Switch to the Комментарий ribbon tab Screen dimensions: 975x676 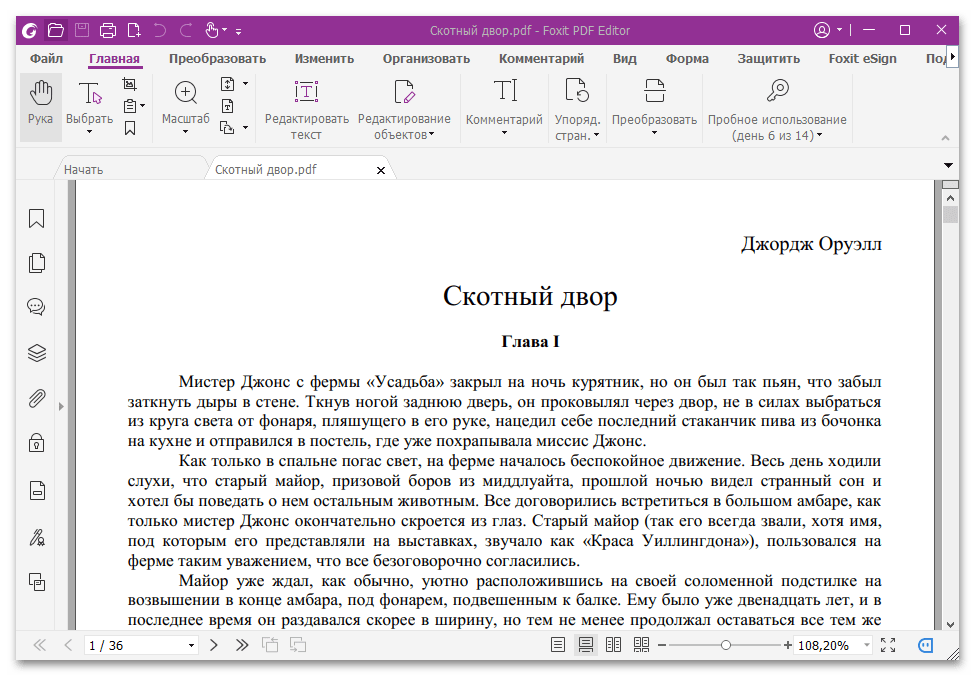coord(541,59)
